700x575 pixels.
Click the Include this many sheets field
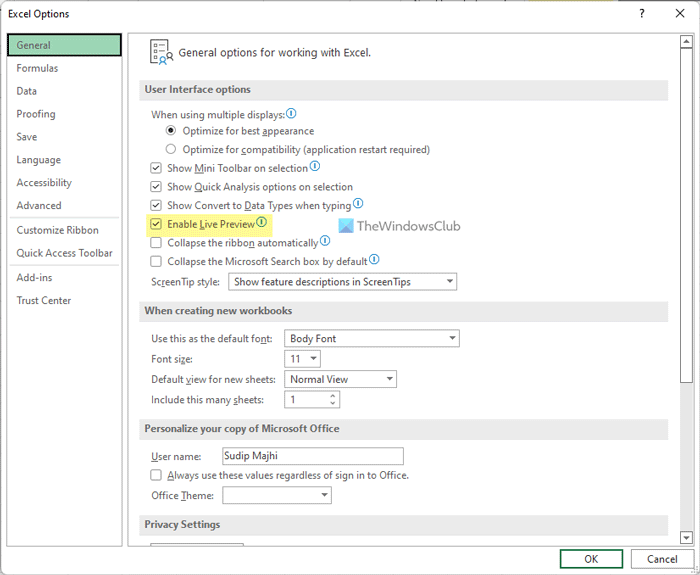312,400
